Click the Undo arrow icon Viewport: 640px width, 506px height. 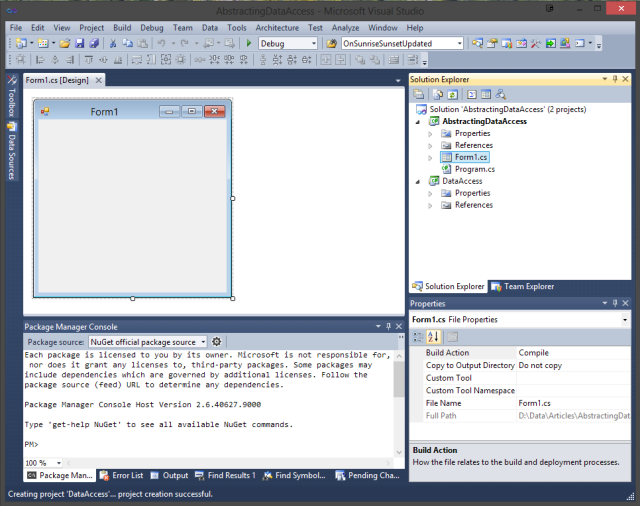pyautogui.click(x=162, y=43)
